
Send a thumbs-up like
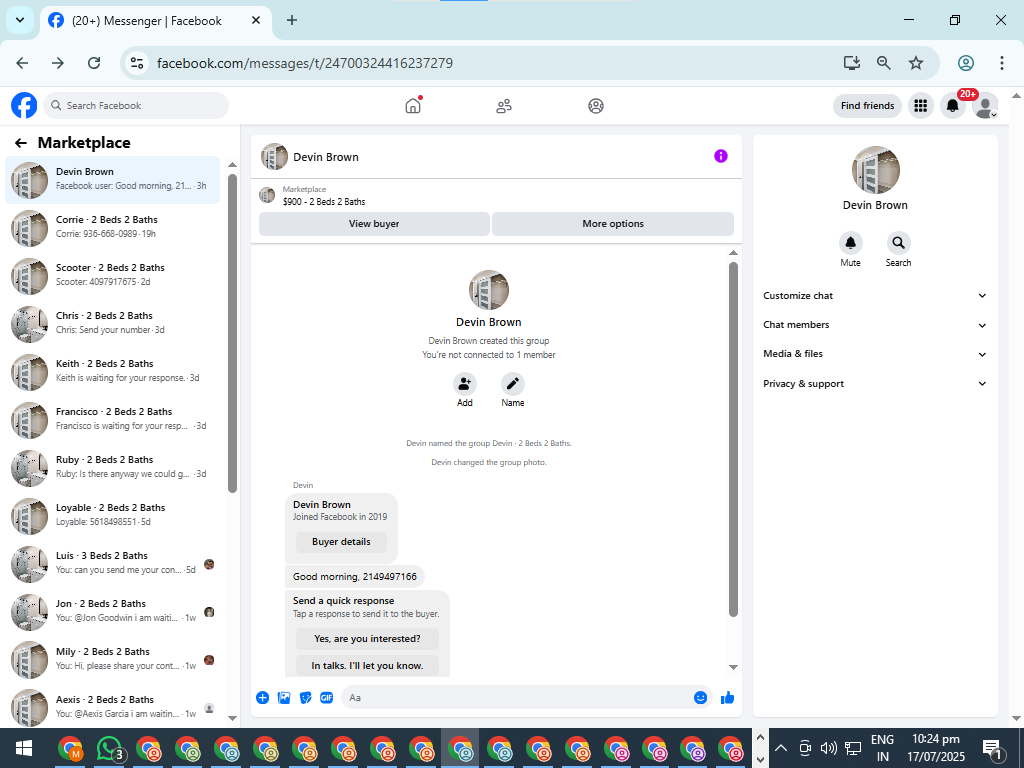tap(728, 697)
